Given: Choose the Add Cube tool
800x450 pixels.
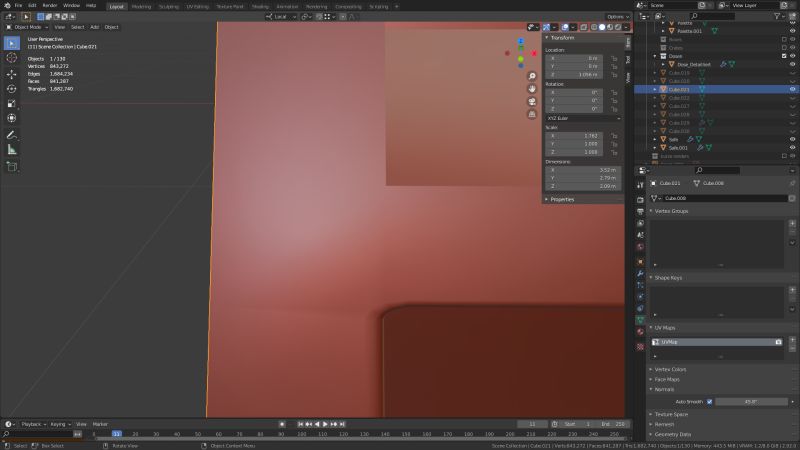Looking at the screenshot, I should pos(12,166).
